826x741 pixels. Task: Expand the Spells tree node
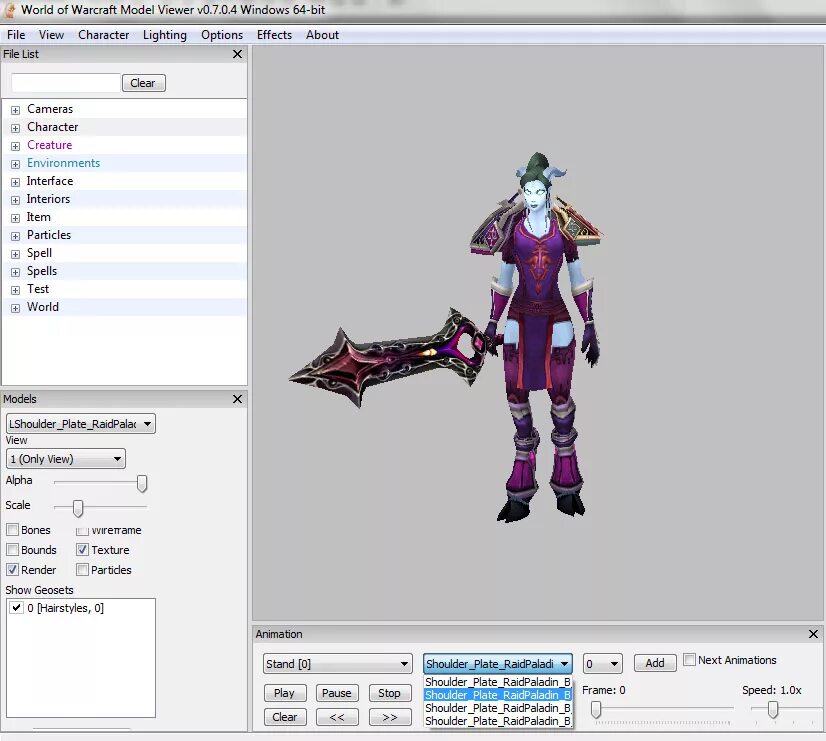tap(16, 272)
